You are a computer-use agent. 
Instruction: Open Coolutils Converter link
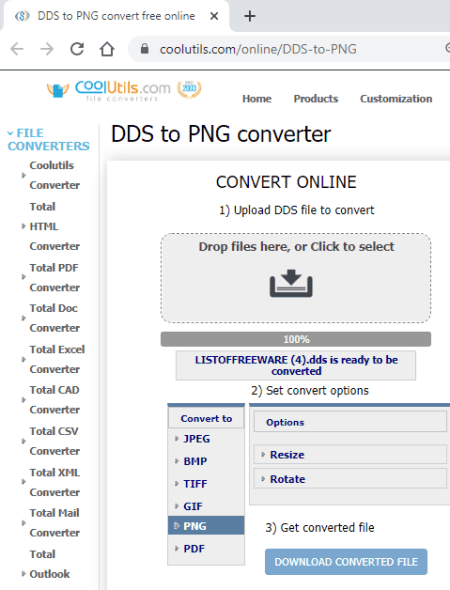(55, 175)
